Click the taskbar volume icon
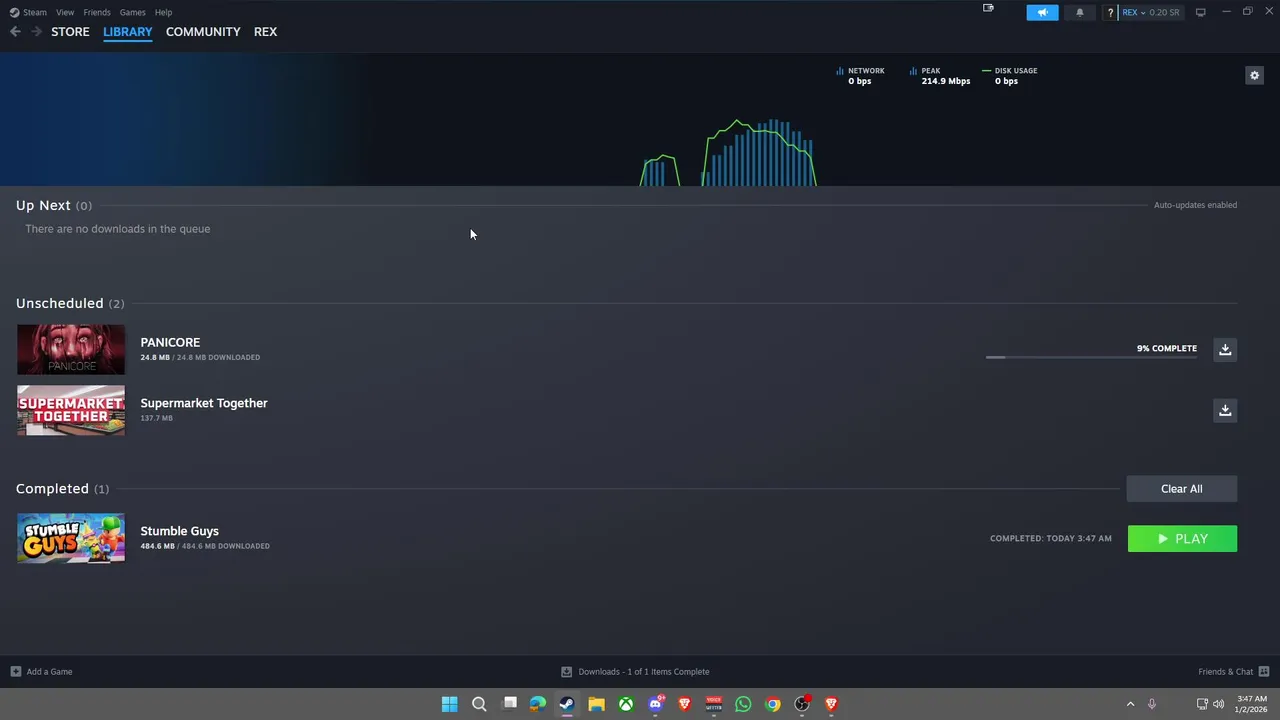The height and width of the screenshot is (720, 1280). coord(1218,704)
